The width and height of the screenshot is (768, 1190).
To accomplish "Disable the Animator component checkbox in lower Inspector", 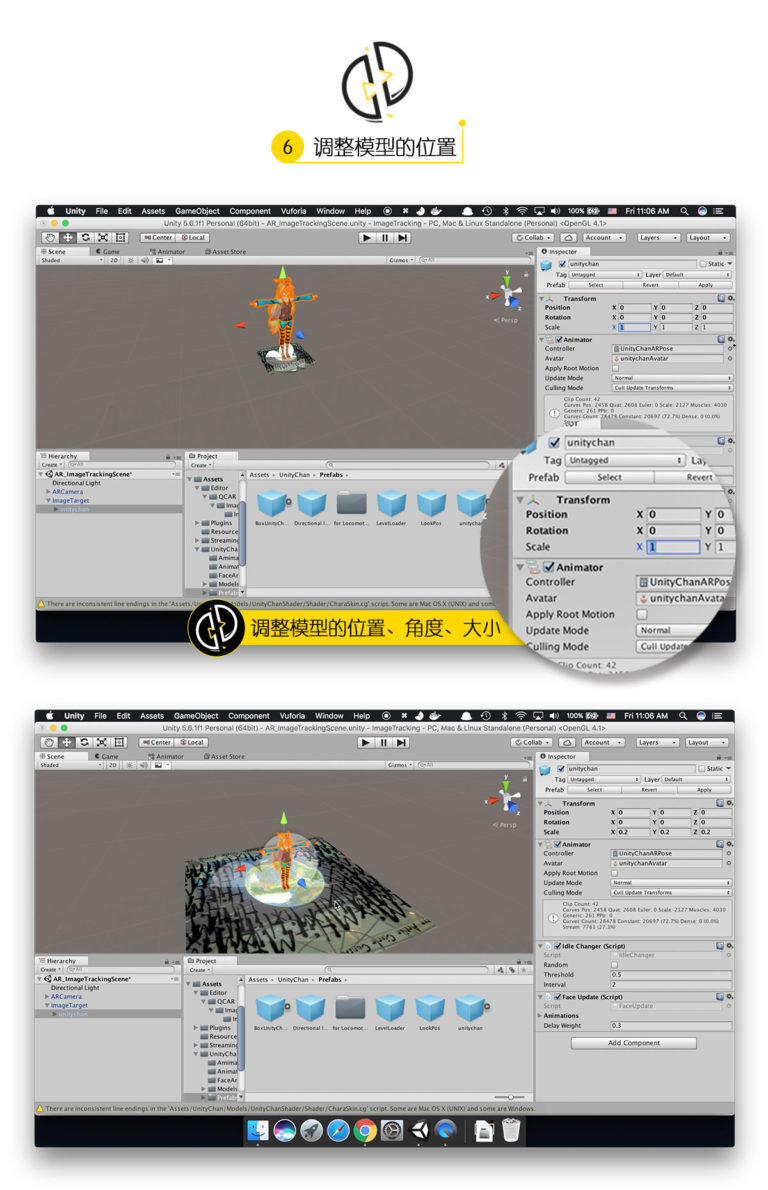I will [557, 844].
